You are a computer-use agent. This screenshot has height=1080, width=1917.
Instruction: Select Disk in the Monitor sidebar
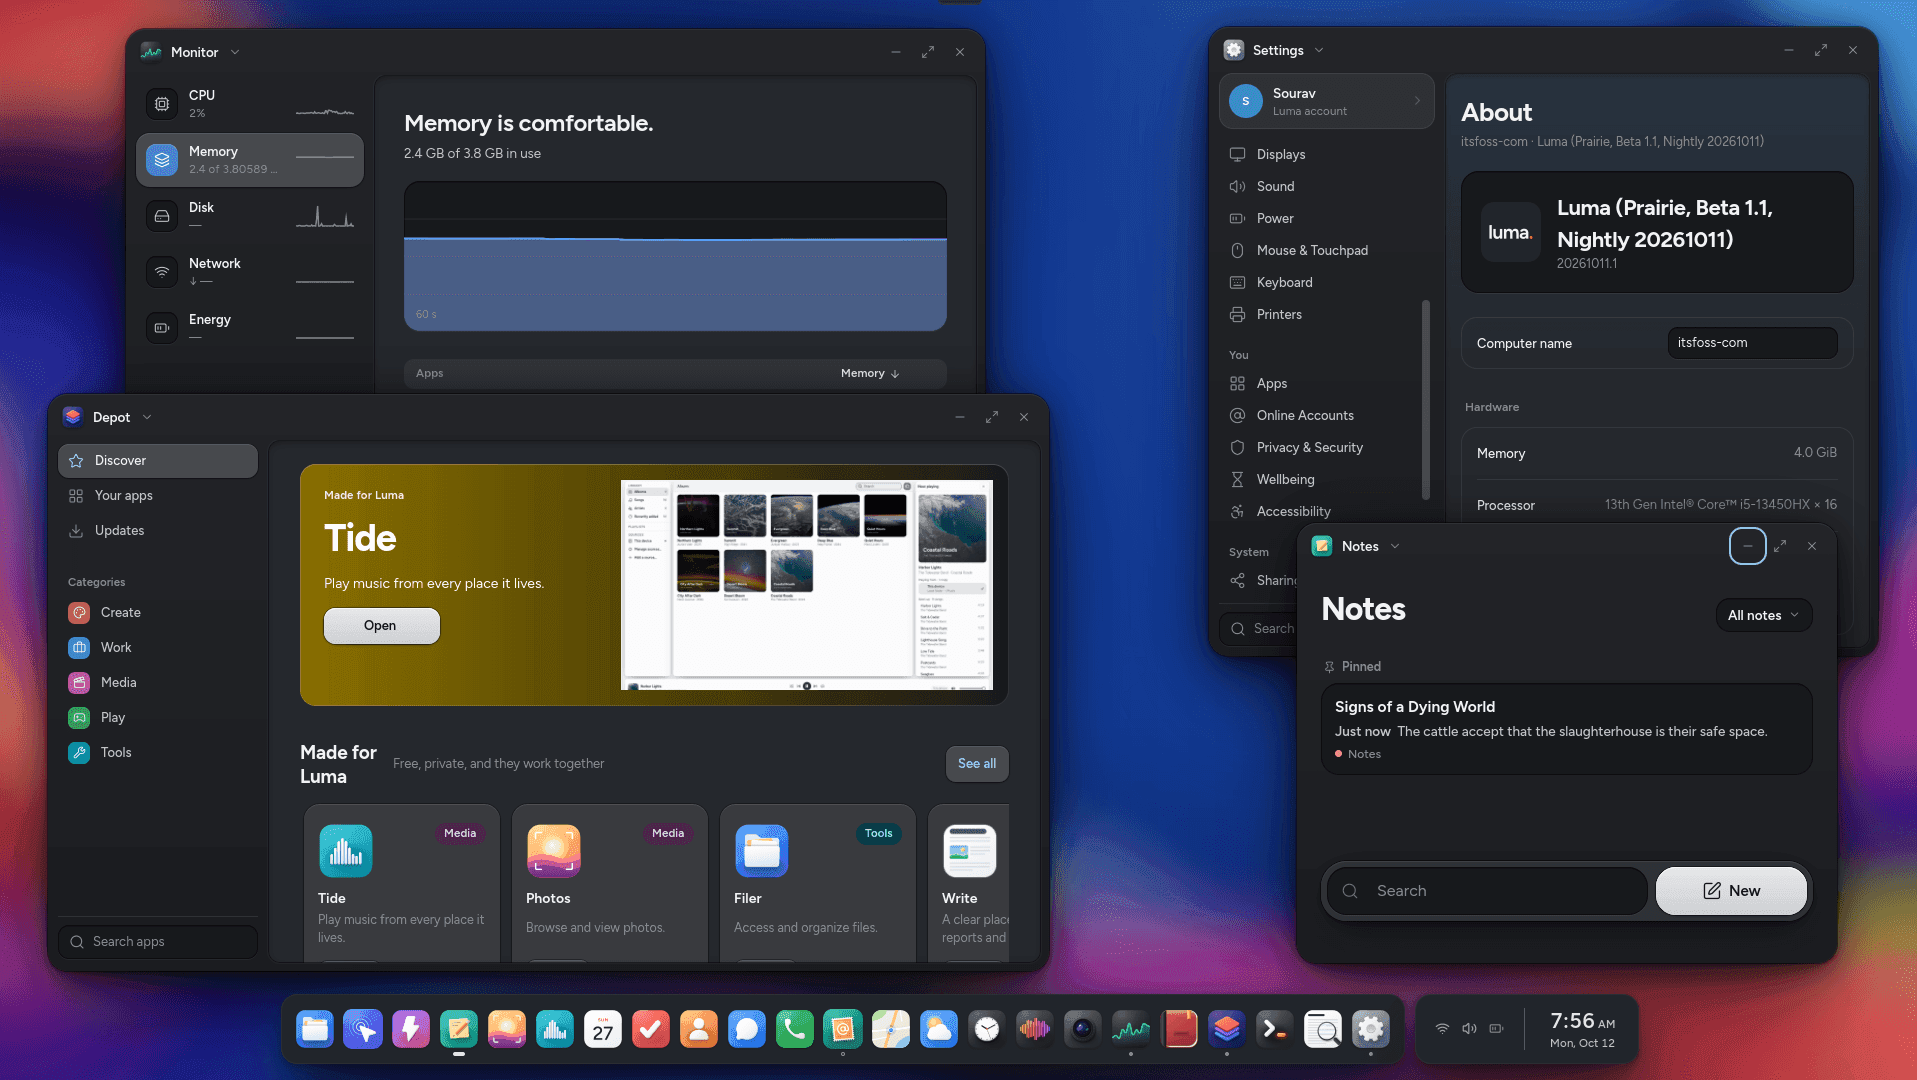pyautogui.click(x=250, y=215)
